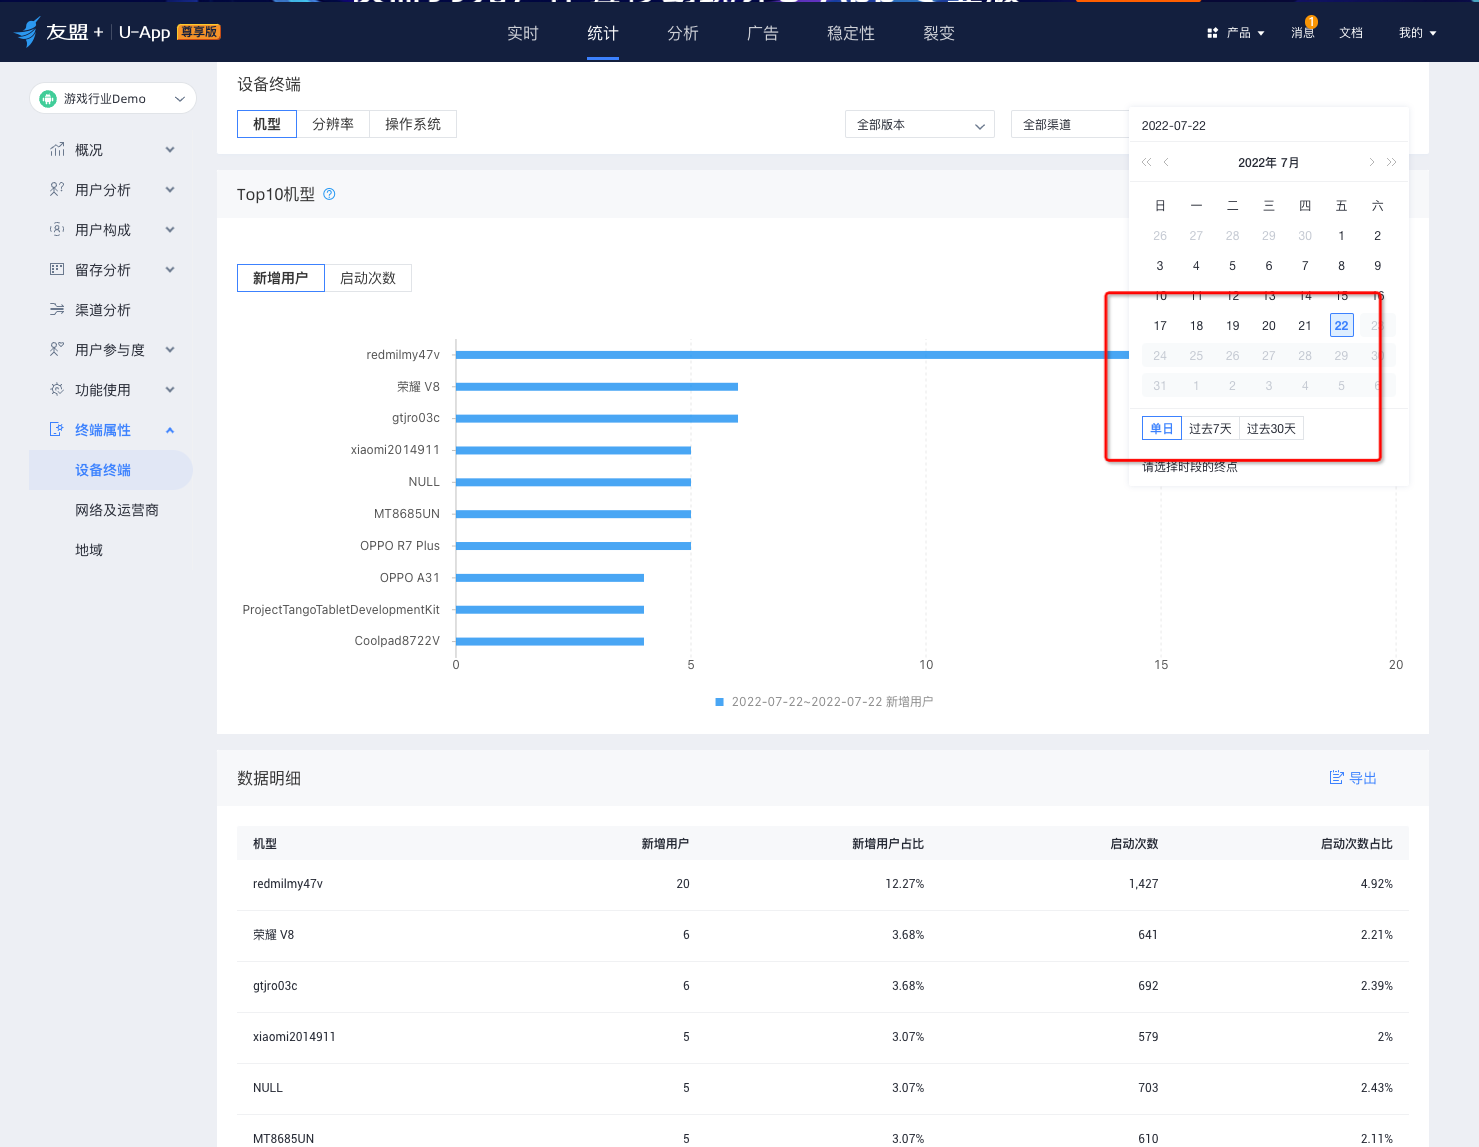The width and height of the screenshot is (1479, 1147).
Task: Click the 渠道分析 sidebar icon
Action: [x=57, y=309]
